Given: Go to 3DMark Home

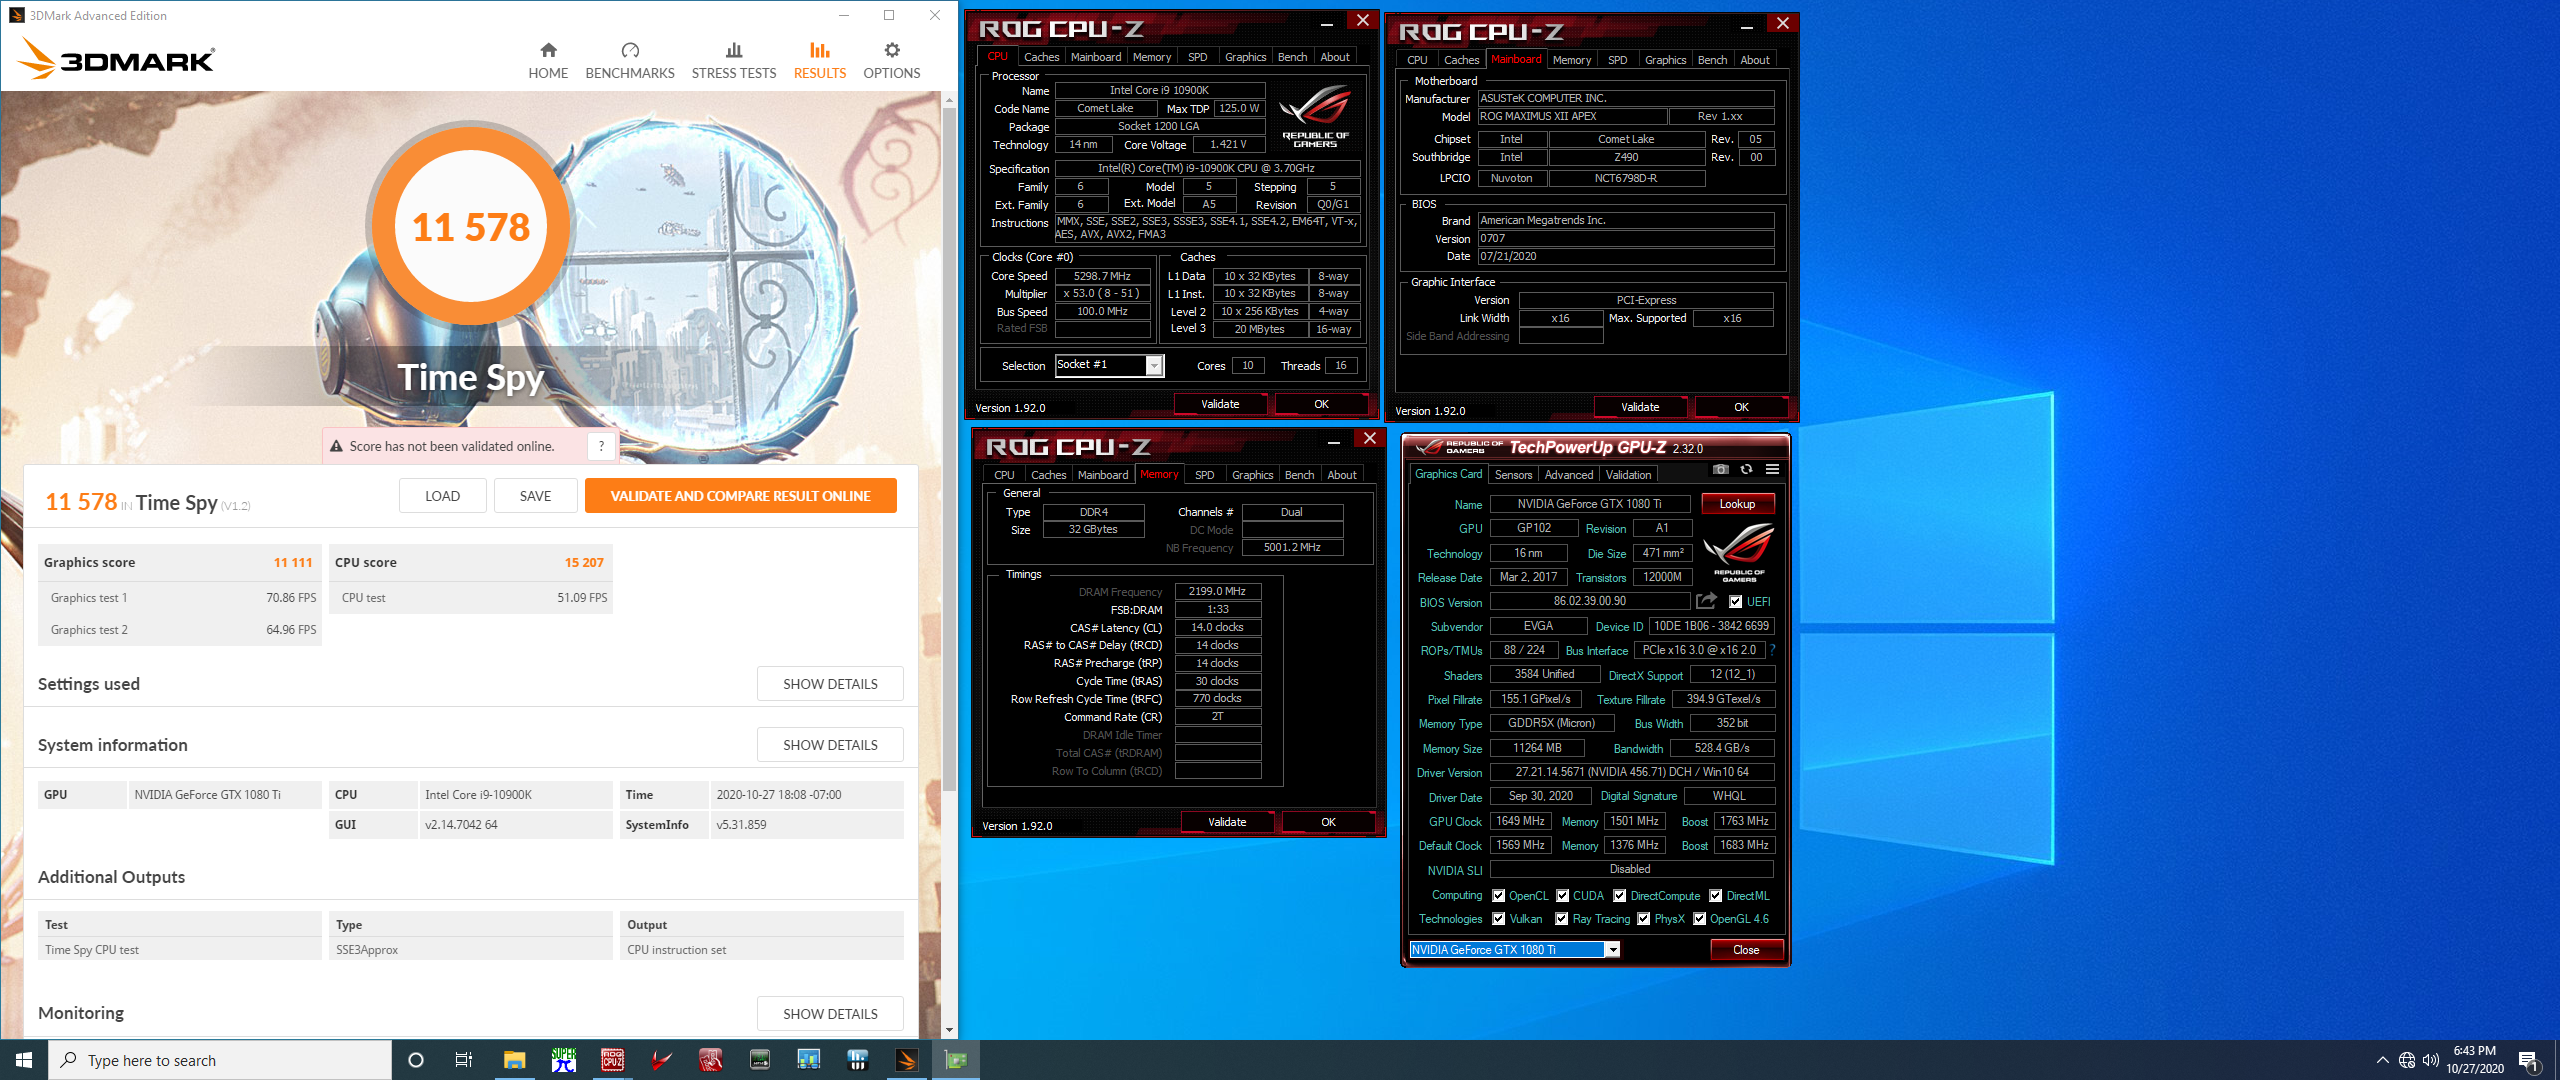Looking at the screenshot, I should [x=548, y=61].
